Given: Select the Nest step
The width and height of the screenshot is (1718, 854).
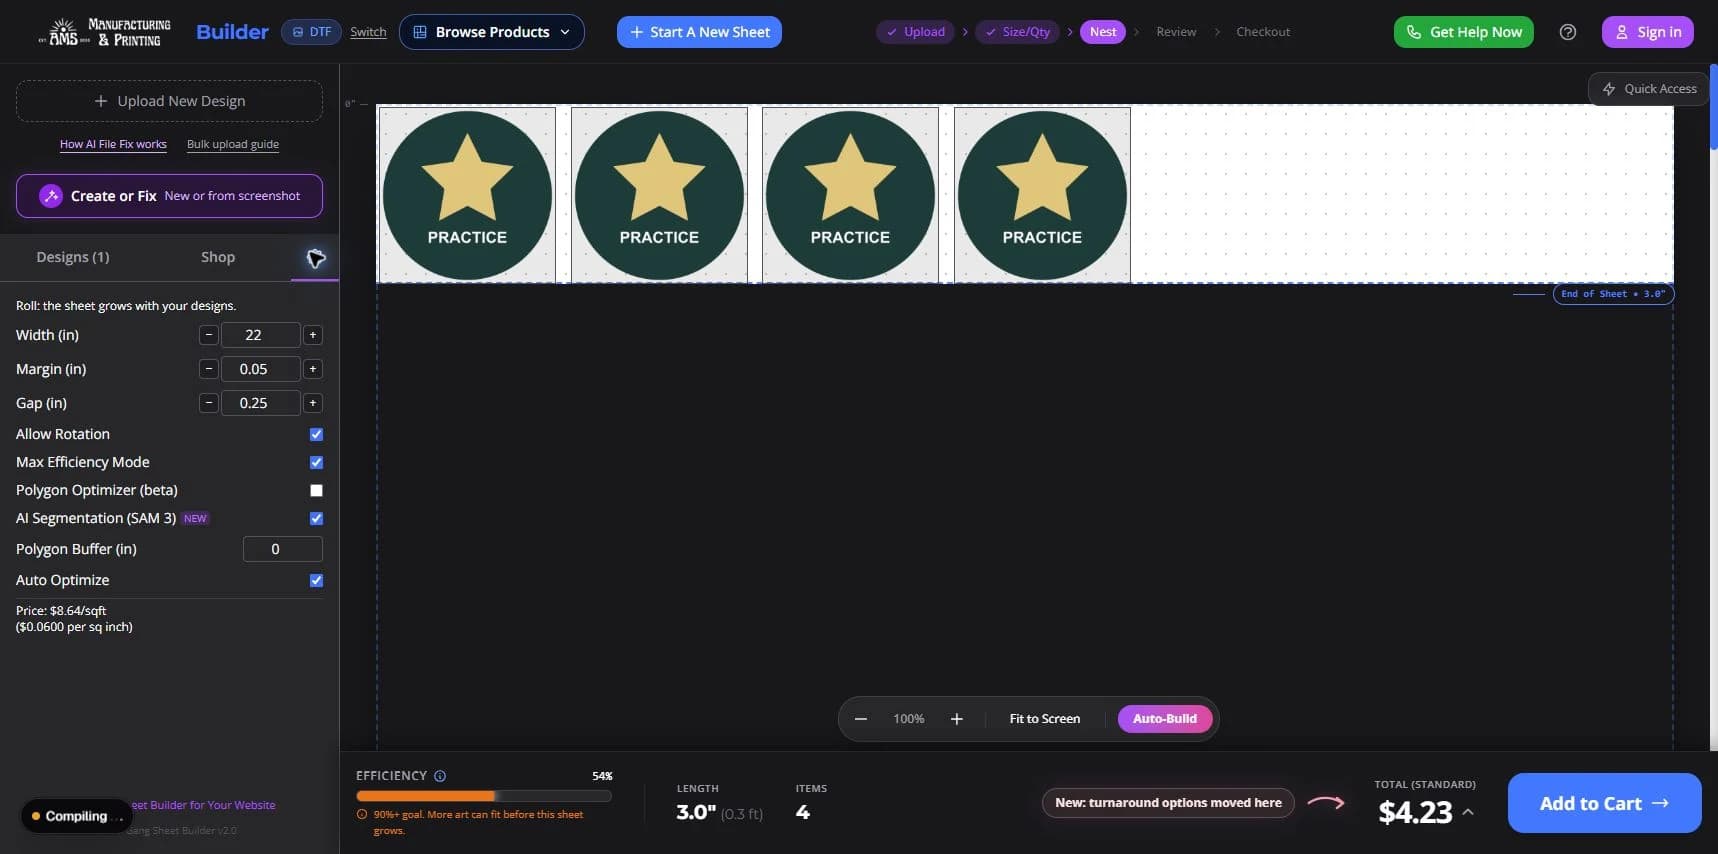Looking at the screenshot, I should pos(1103,32).
